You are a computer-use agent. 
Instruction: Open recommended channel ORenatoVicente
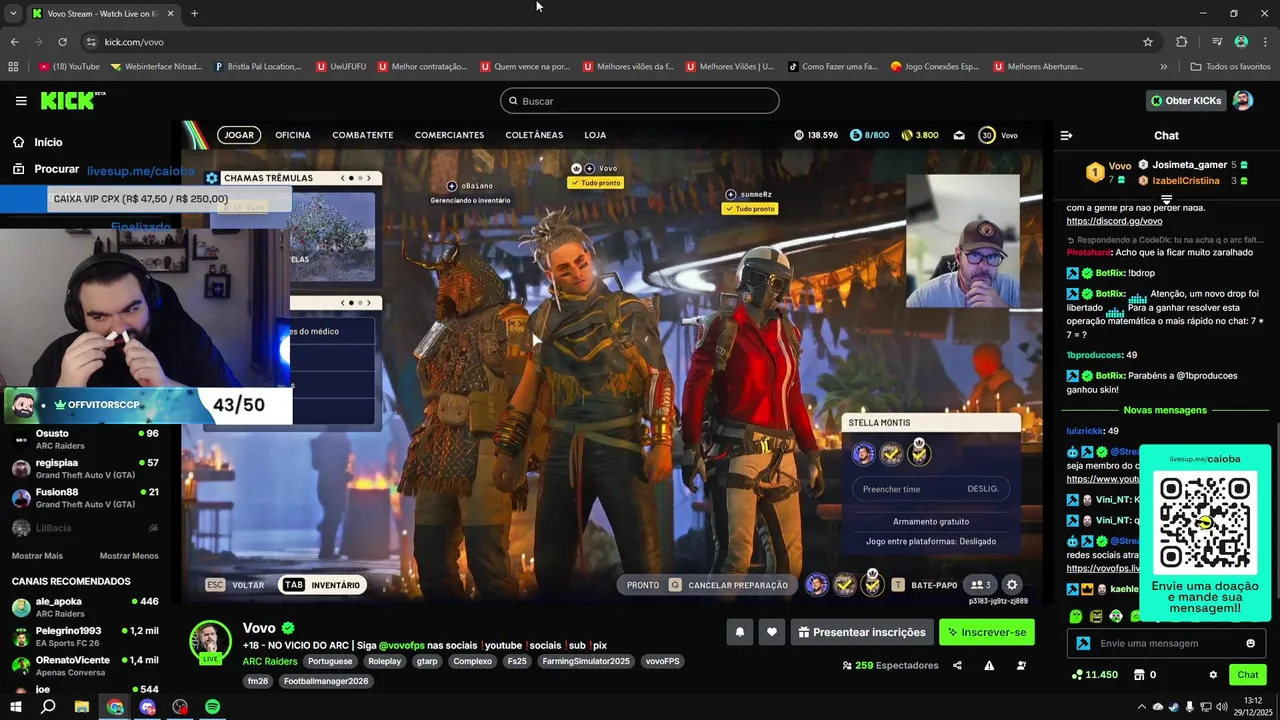point(85,666)
